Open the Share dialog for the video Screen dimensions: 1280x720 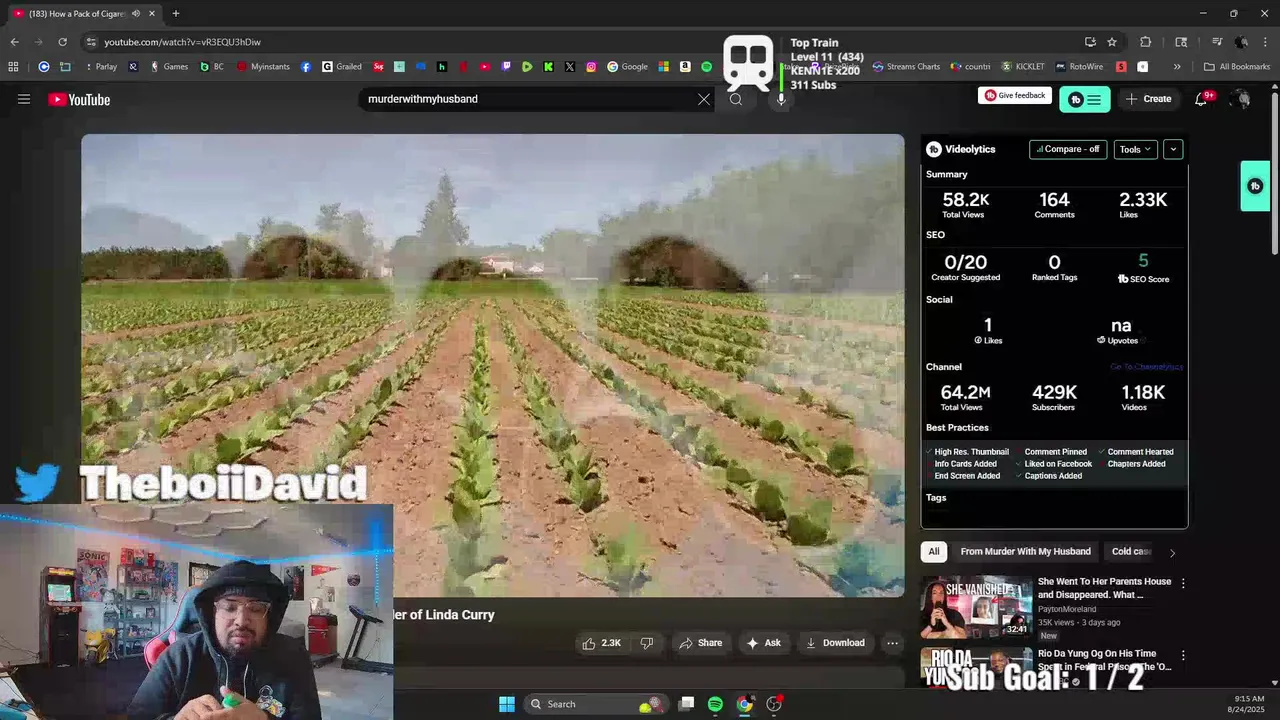(x=700, y=643)
